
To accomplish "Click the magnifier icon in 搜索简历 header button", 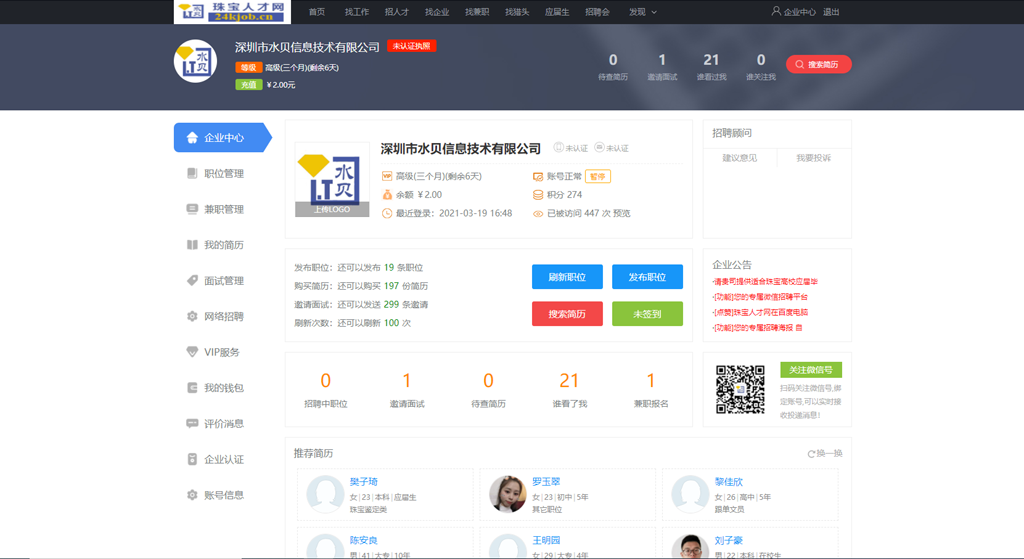I will coord(799,65).
